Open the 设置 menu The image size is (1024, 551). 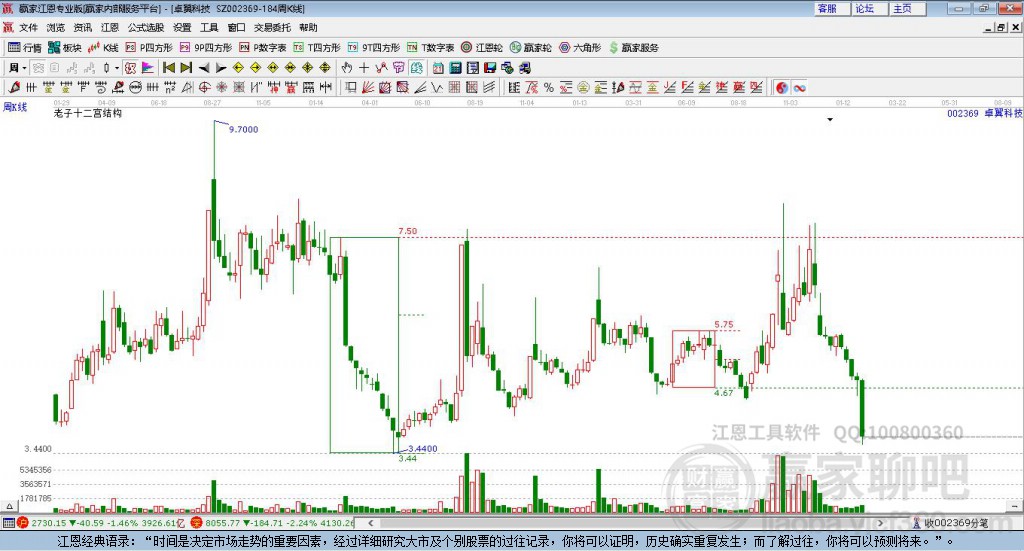[x=182, y=27]
